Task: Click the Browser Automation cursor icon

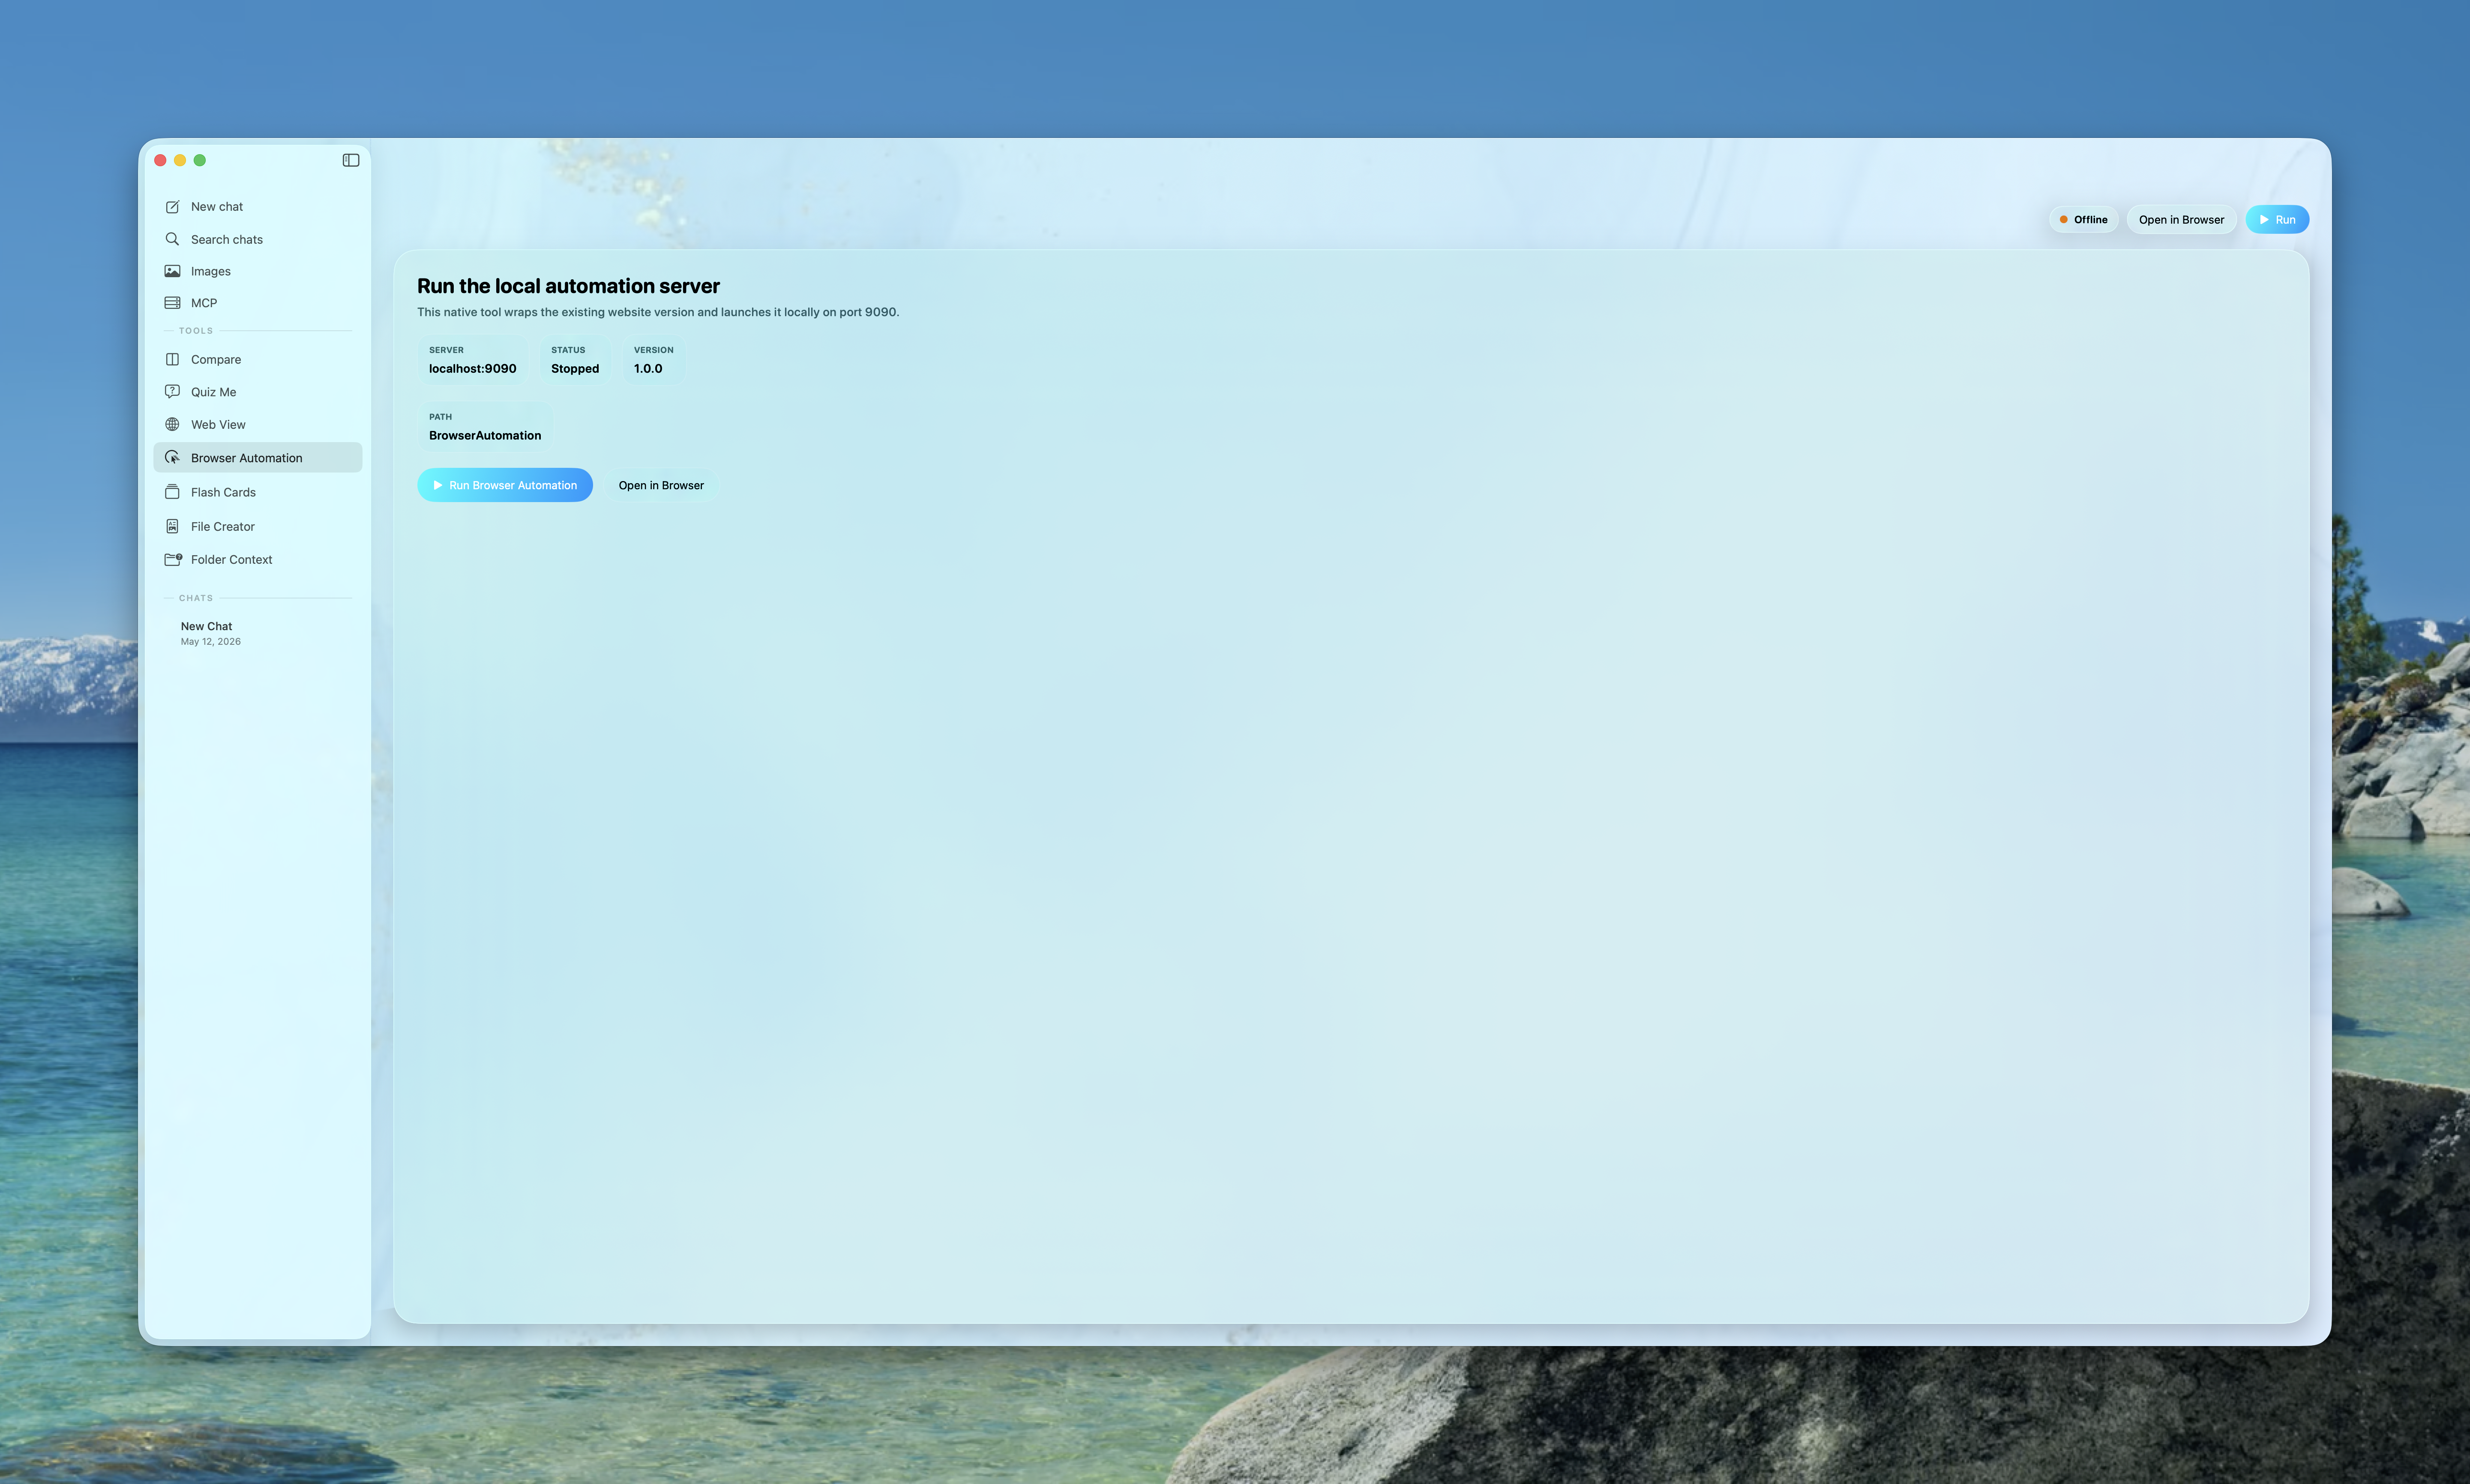Action: [x=172, y=458]
